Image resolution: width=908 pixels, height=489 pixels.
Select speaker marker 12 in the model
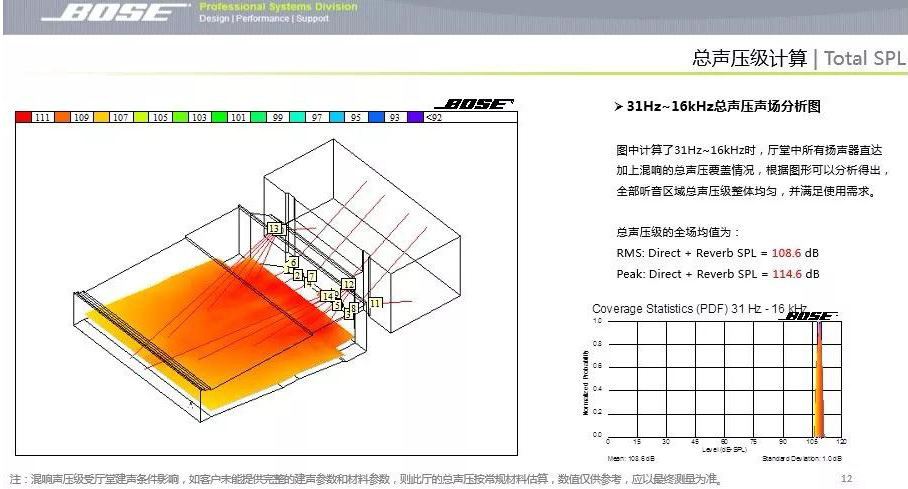pos(348,284)
